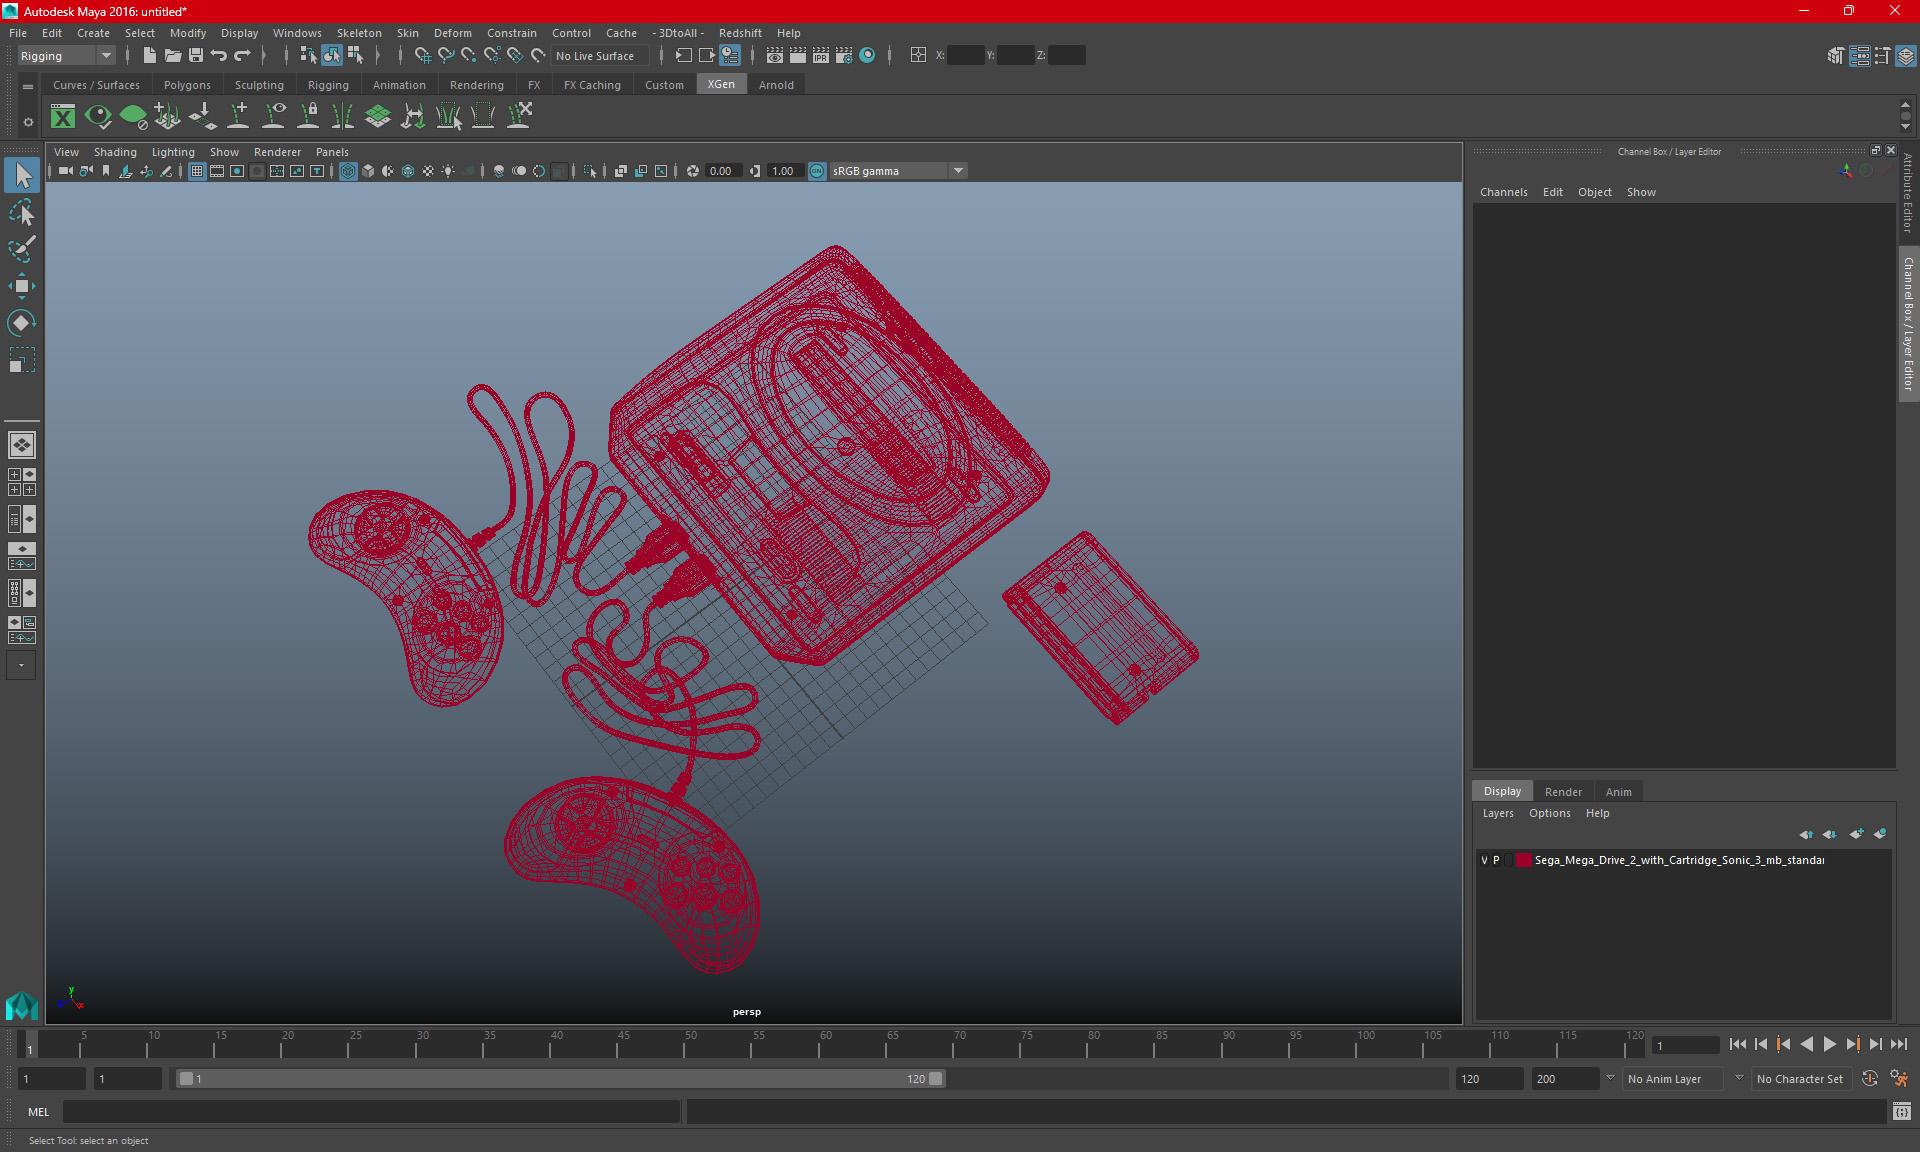
Task: Switch to the Render layer tab
Action: [x=1563, y=792]
